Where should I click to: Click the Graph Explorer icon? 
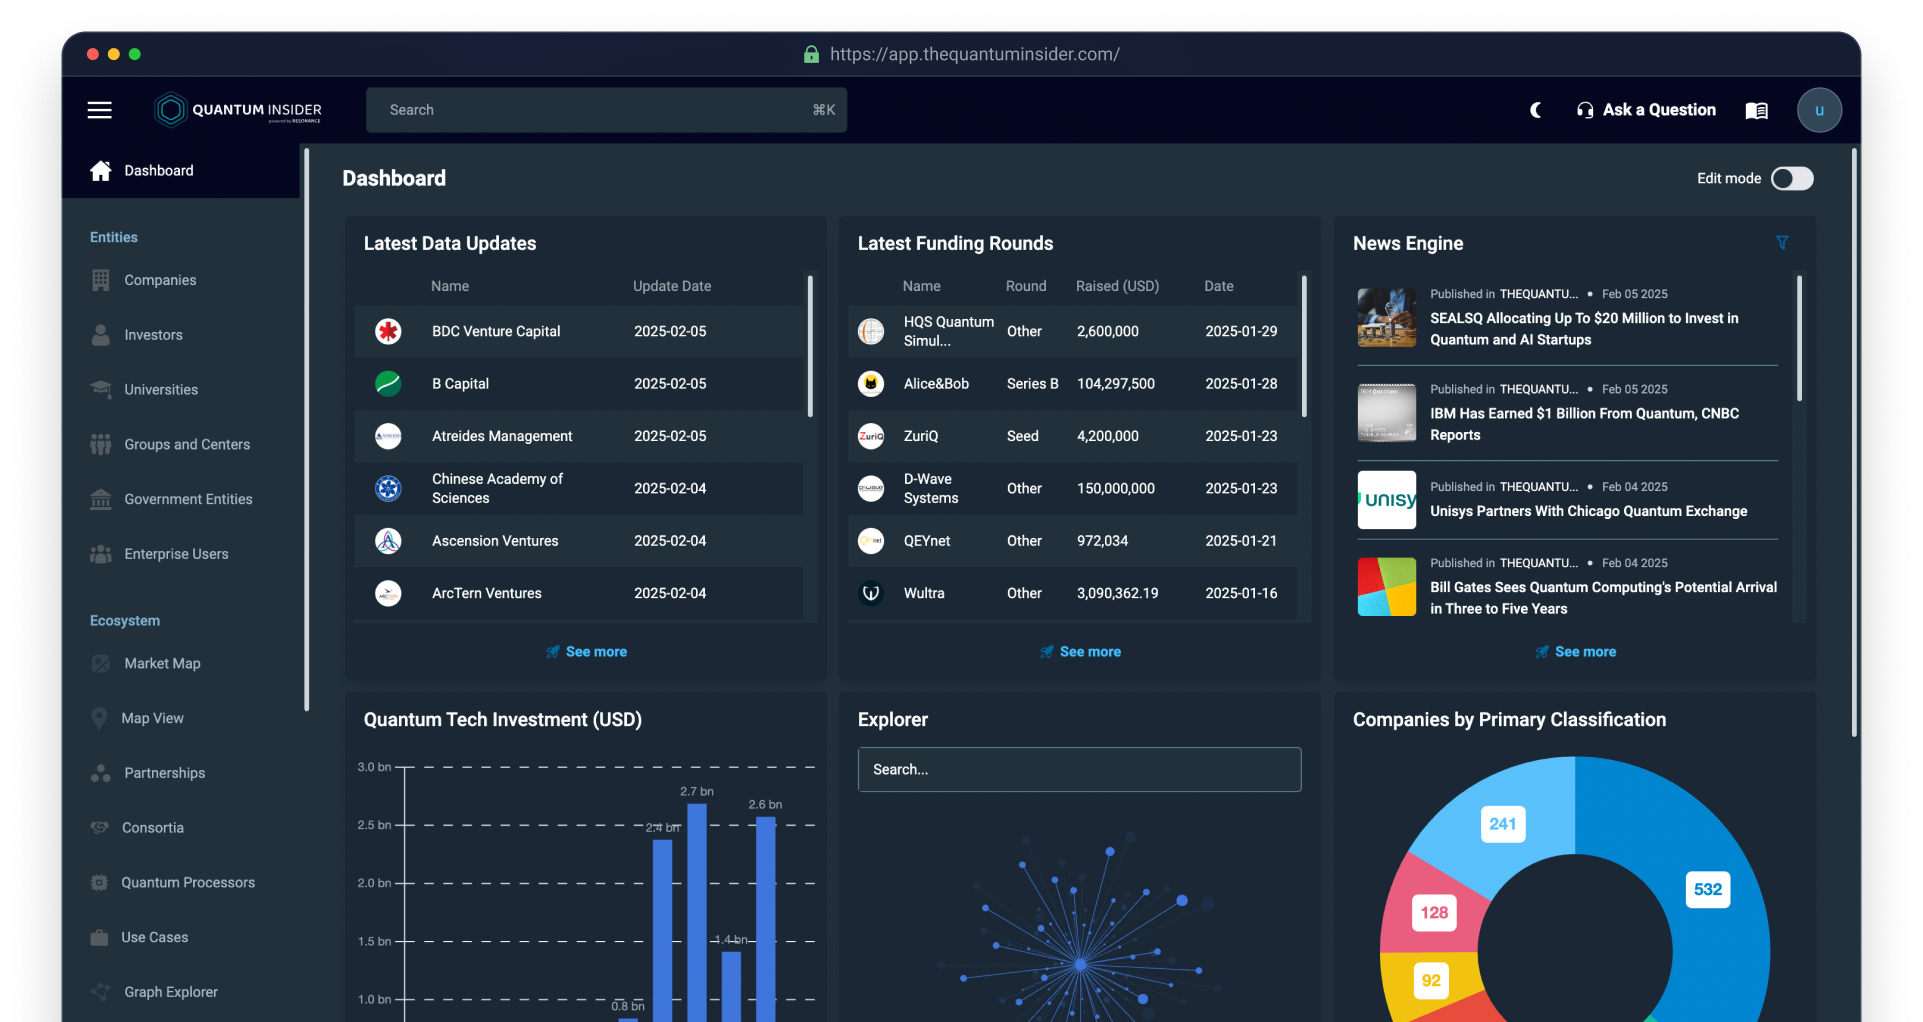click(x=100, y=992)
